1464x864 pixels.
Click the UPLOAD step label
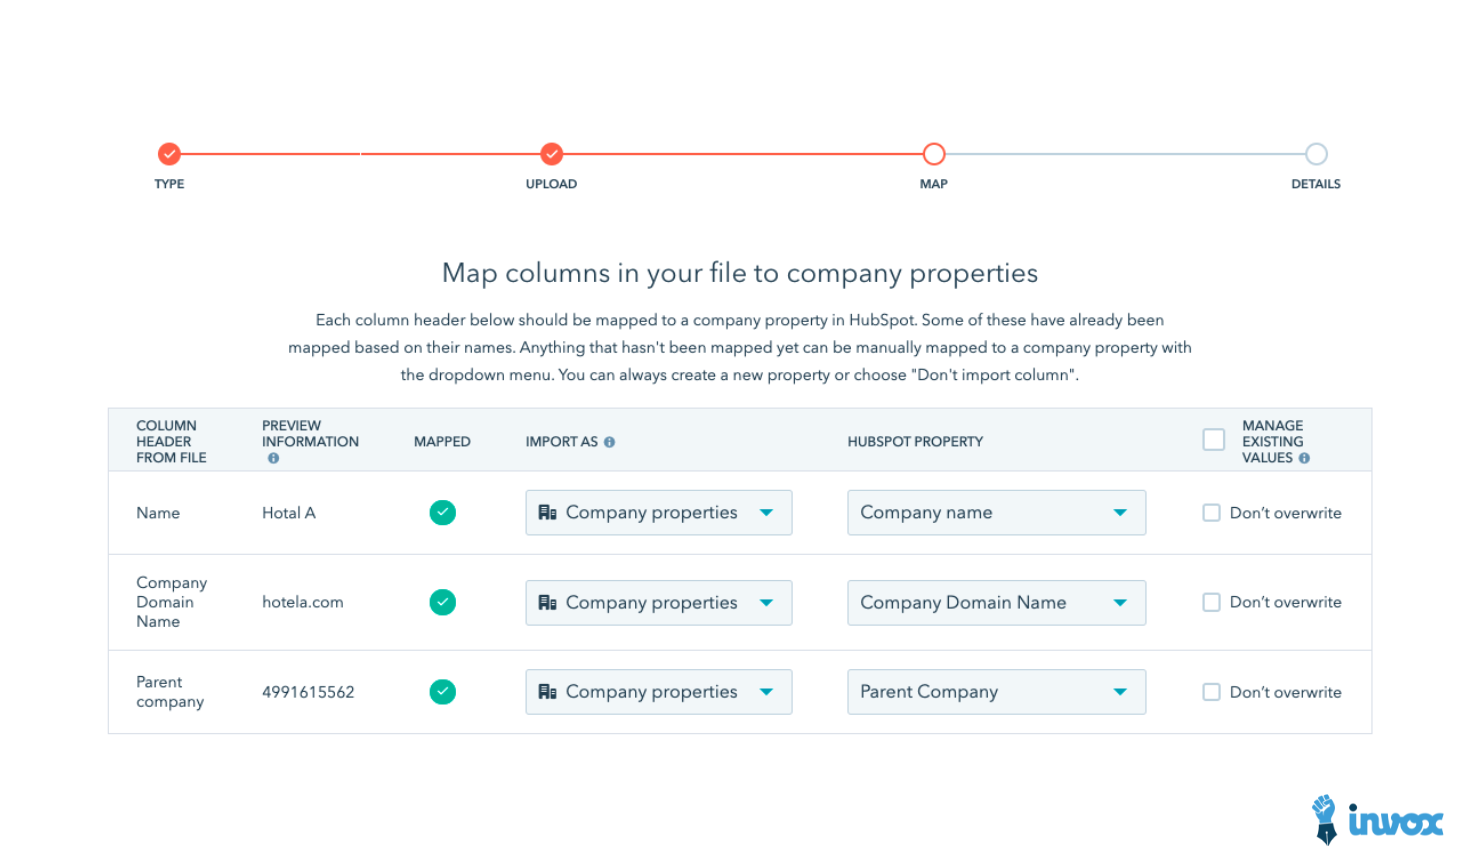pos(551,184)
